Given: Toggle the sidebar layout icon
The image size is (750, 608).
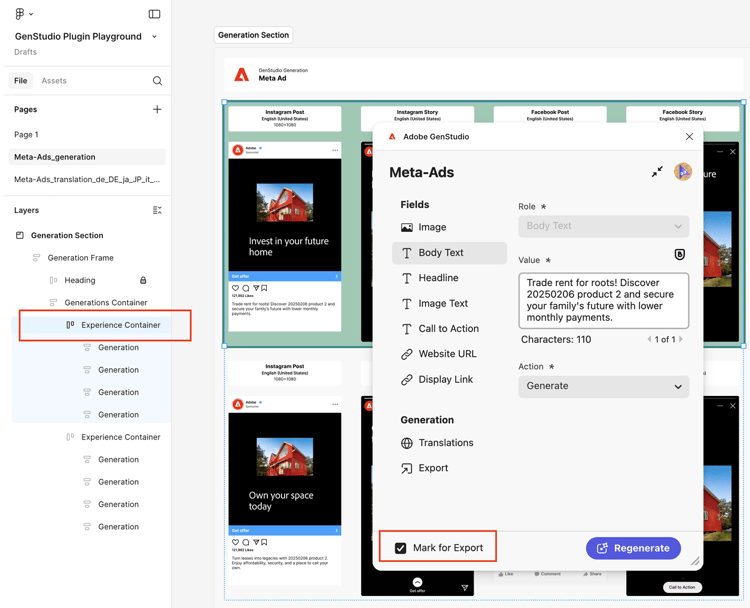Looking at the screenshot, I should [x=154, y=14].
